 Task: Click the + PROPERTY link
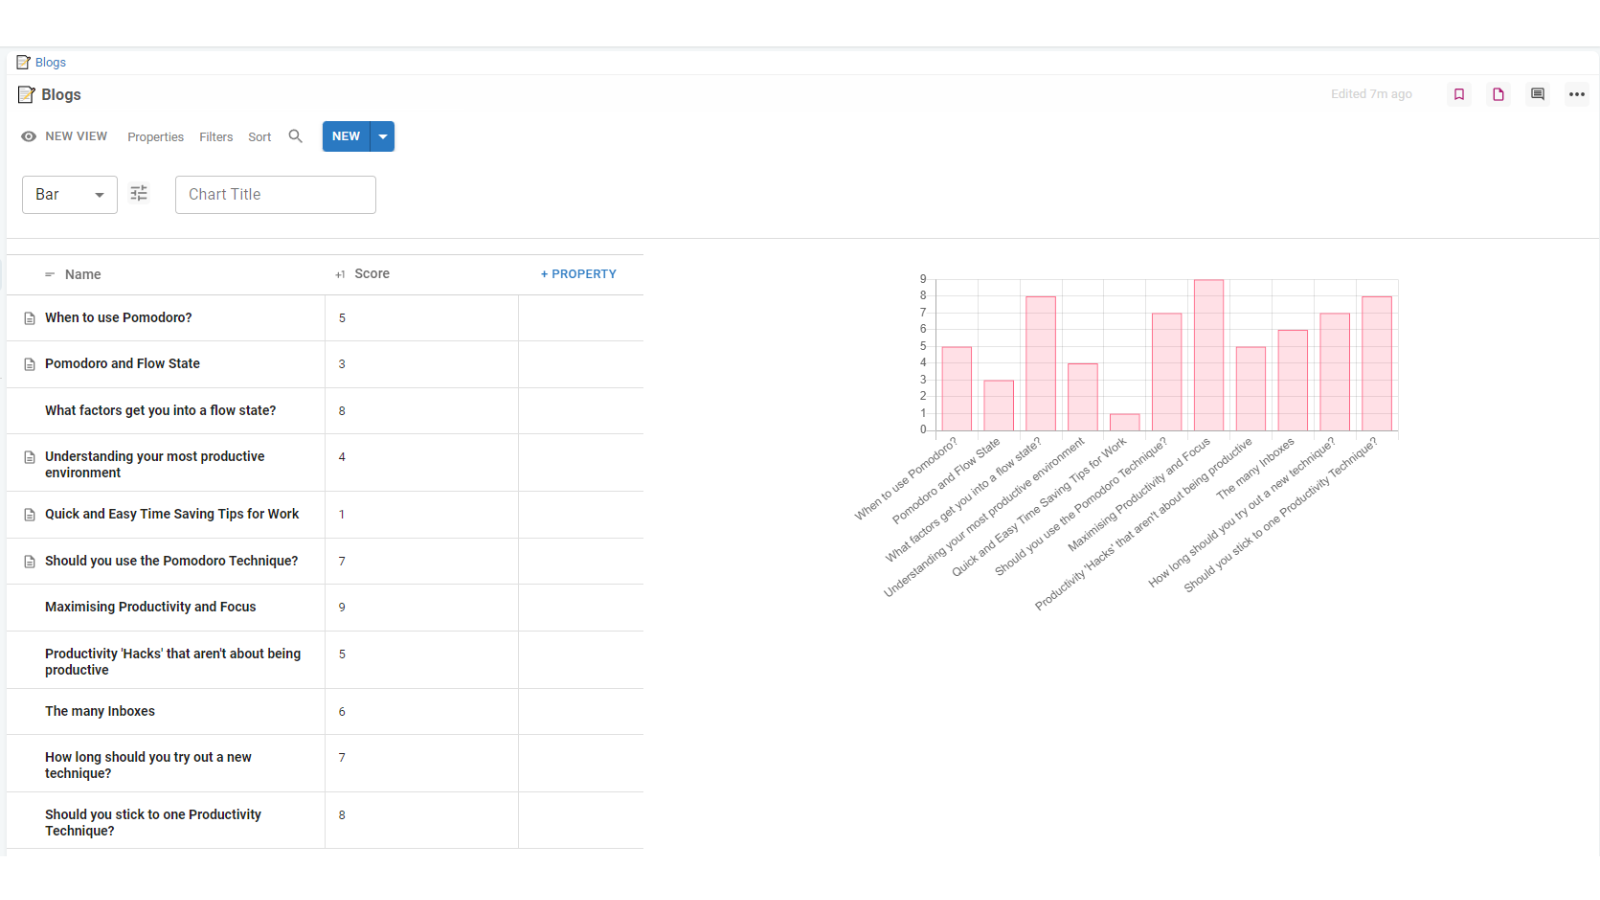[578, 274]
